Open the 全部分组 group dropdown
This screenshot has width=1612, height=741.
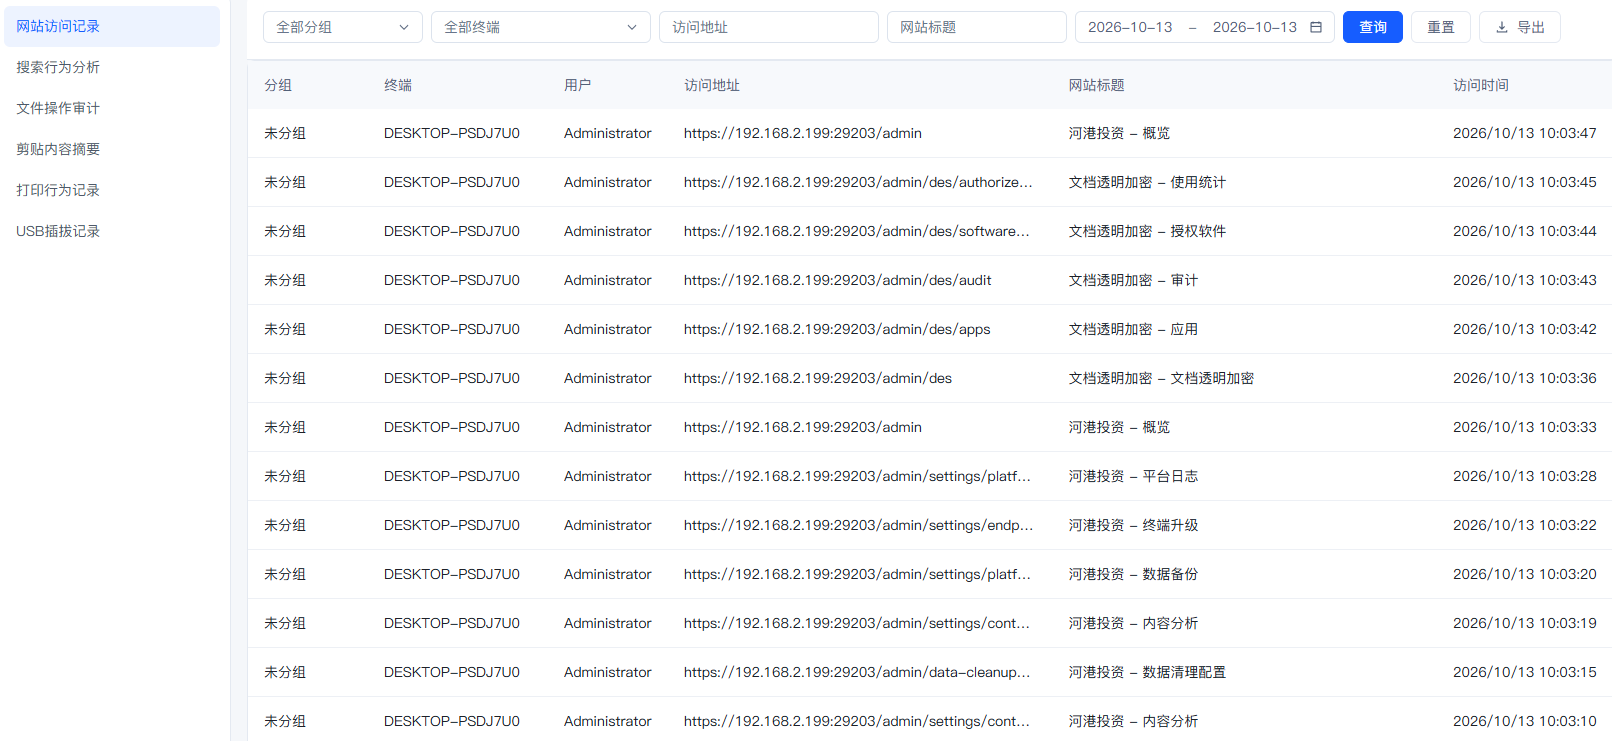[343, 27]
